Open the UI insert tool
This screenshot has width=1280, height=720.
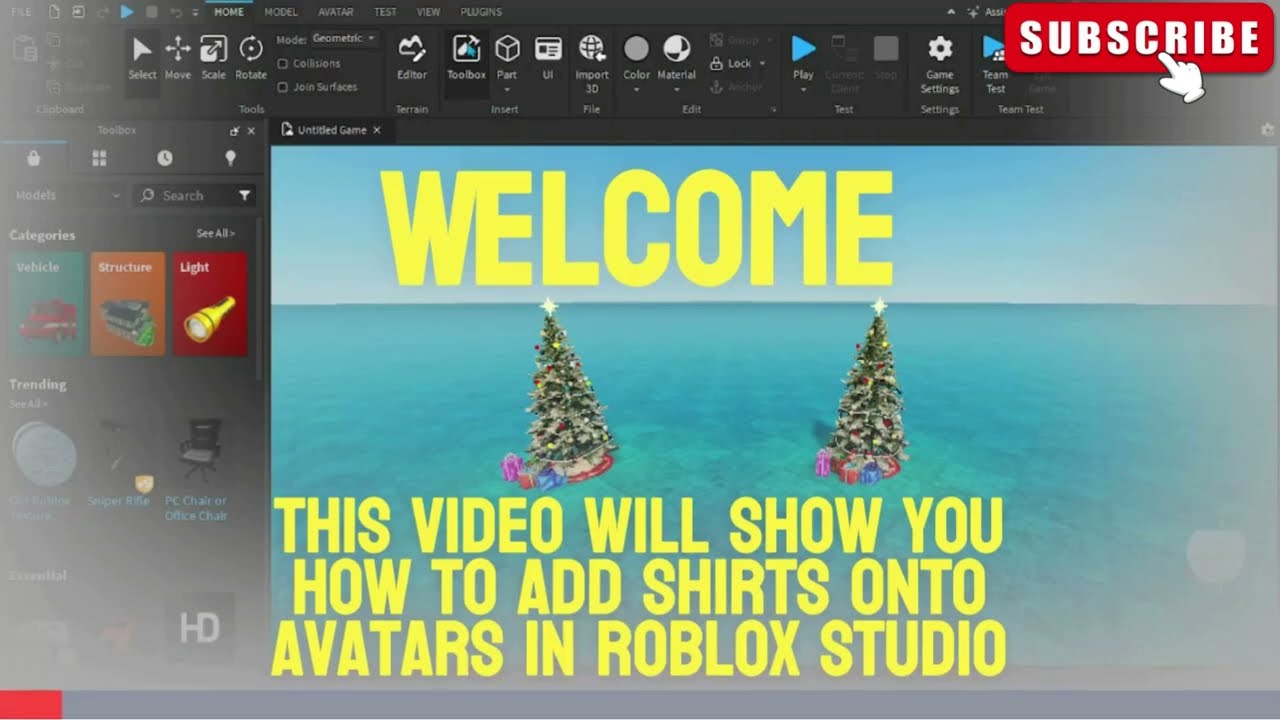(548, 58)
